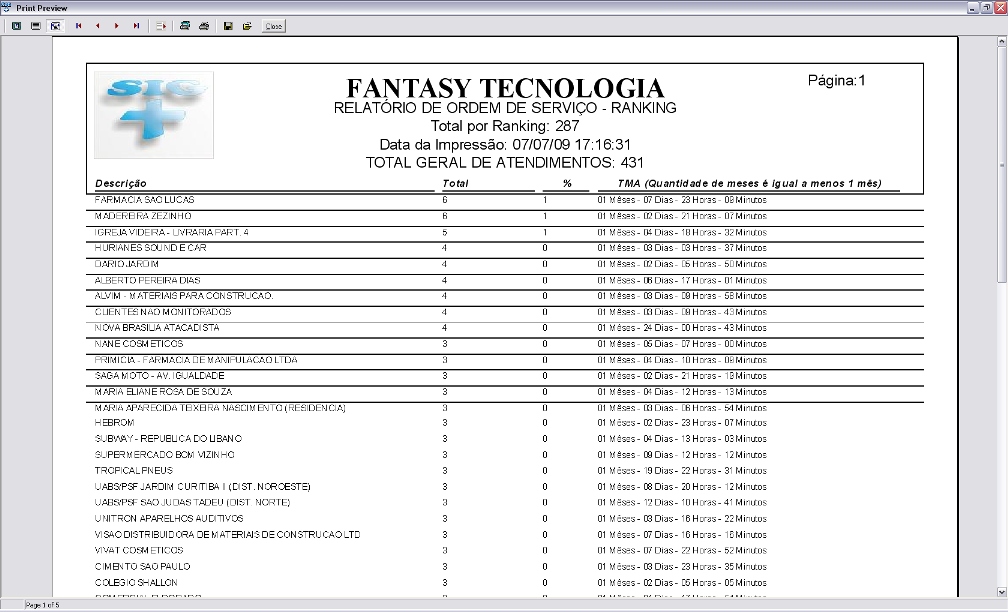Click 'IGREJA VIDEIRA - LIVRARIA PART. 4'

172,232
